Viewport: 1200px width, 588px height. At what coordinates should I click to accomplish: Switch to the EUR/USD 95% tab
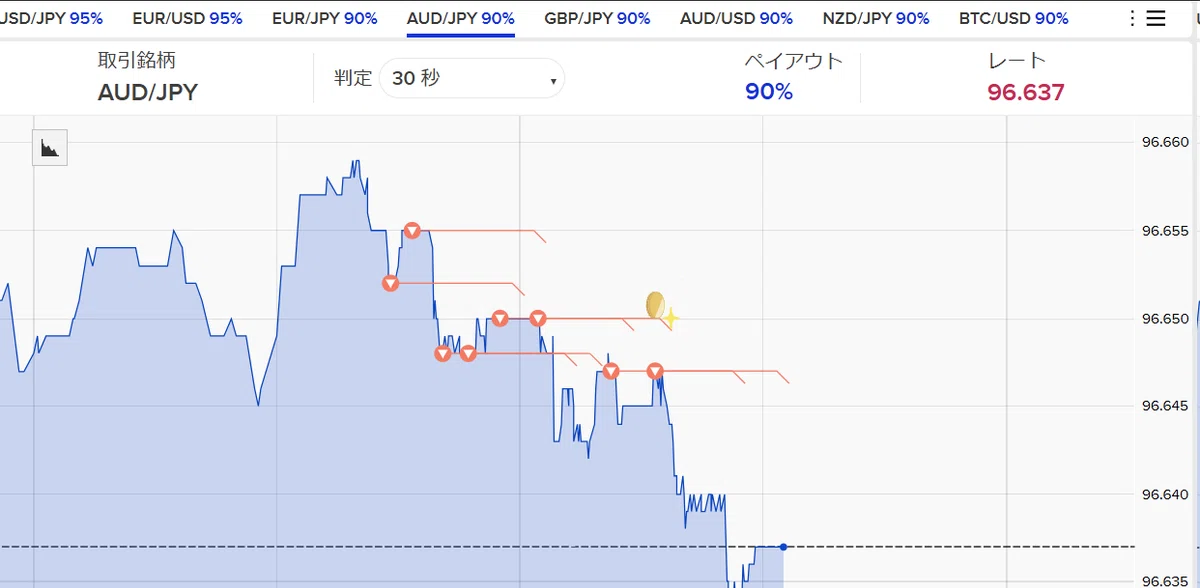[x=187, y=18]
